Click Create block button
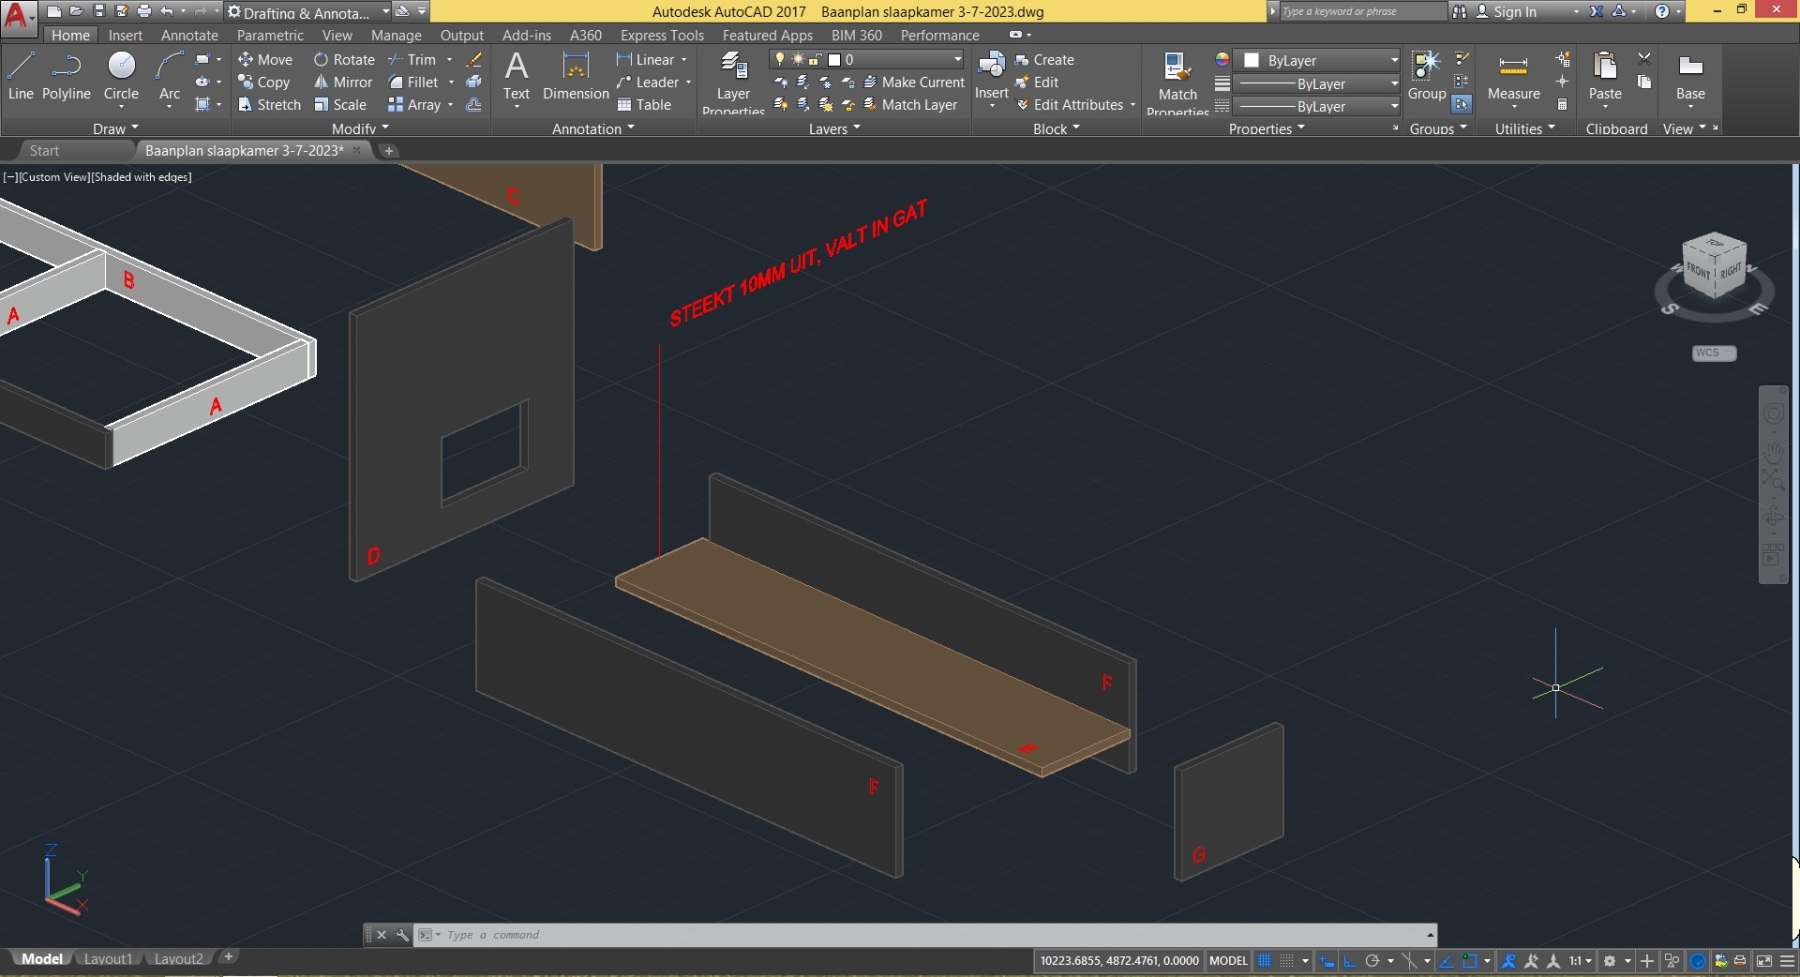The image size is (1800, 977). pos(1044,60)
